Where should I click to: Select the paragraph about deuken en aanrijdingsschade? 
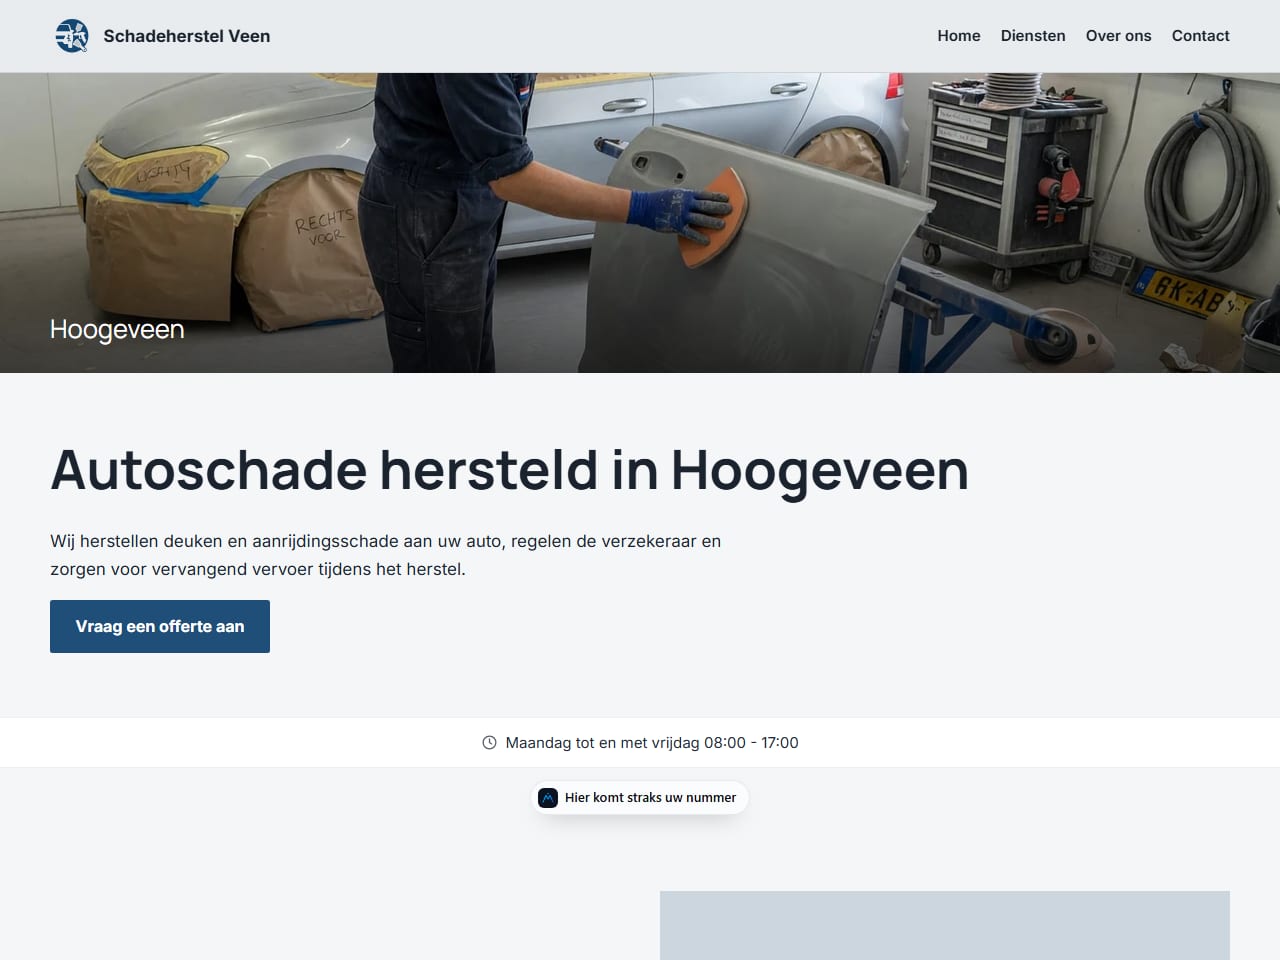(386, 555)
